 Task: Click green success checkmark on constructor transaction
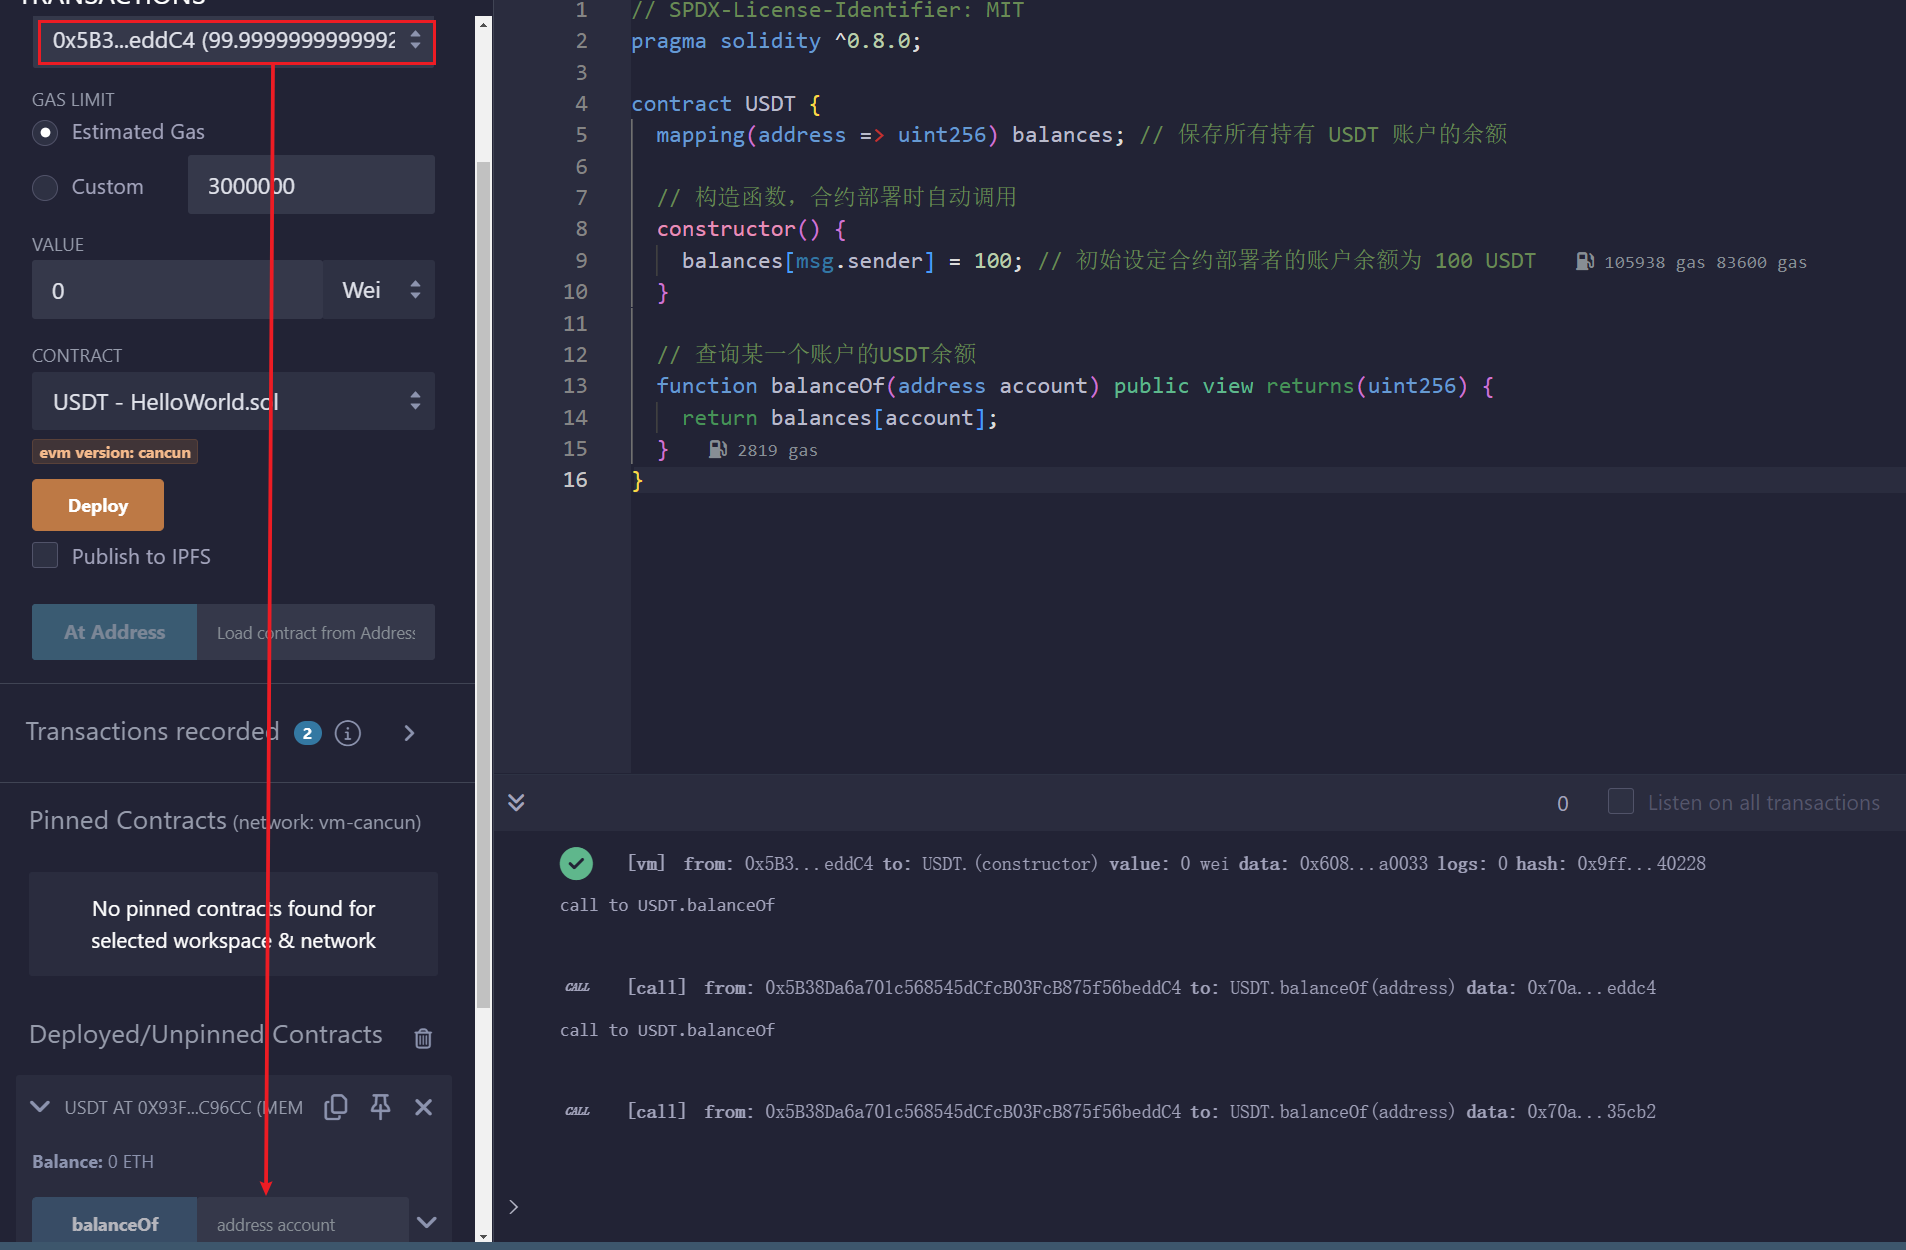coord(576,863)
